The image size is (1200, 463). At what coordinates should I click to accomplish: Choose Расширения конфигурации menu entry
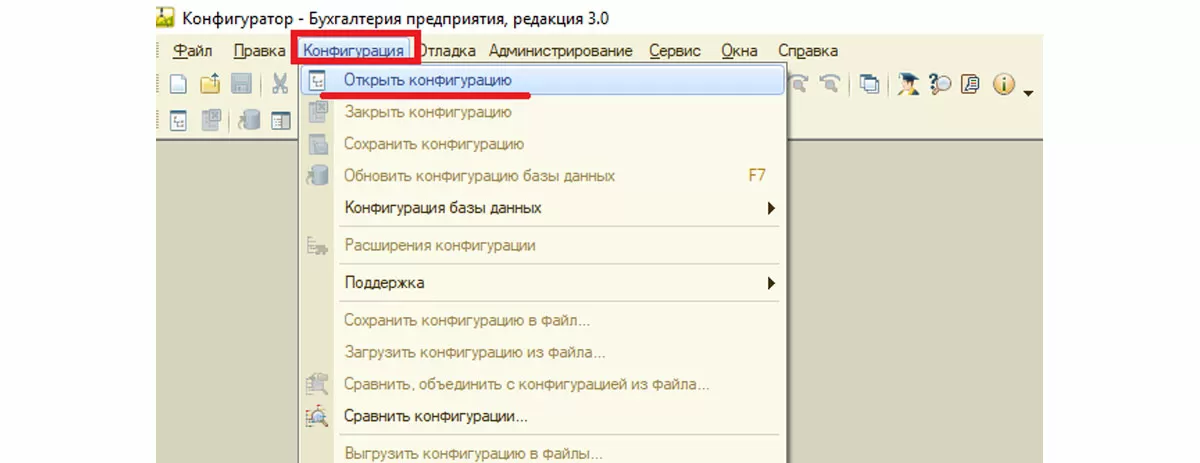click(544, 245)
